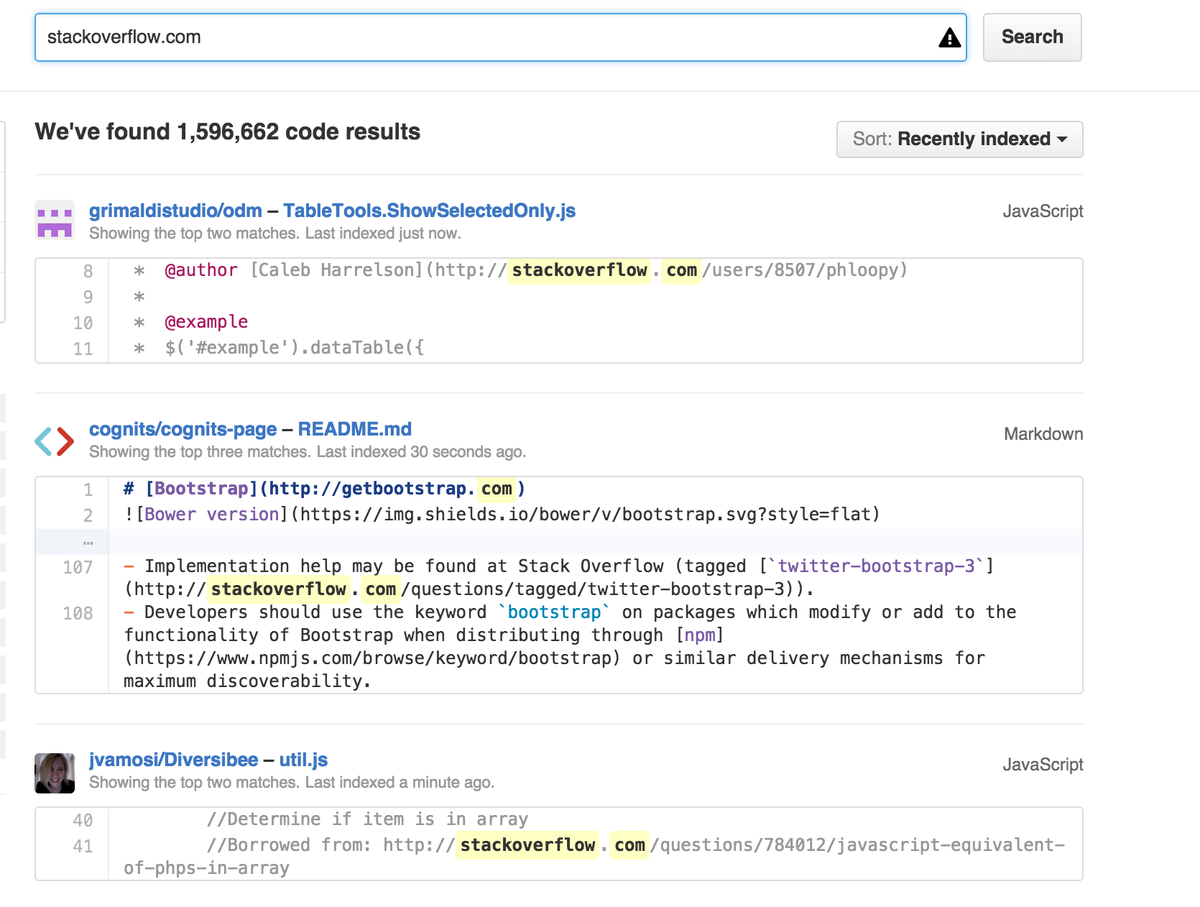Open the util.js file link
The image size is (1200, 907).
point(303,760)
